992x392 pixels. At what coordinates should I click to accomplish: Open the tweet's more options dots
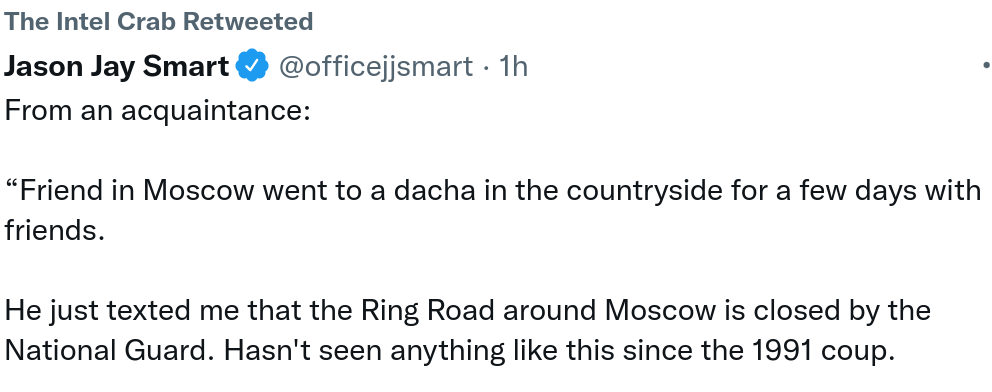point(987,66)
